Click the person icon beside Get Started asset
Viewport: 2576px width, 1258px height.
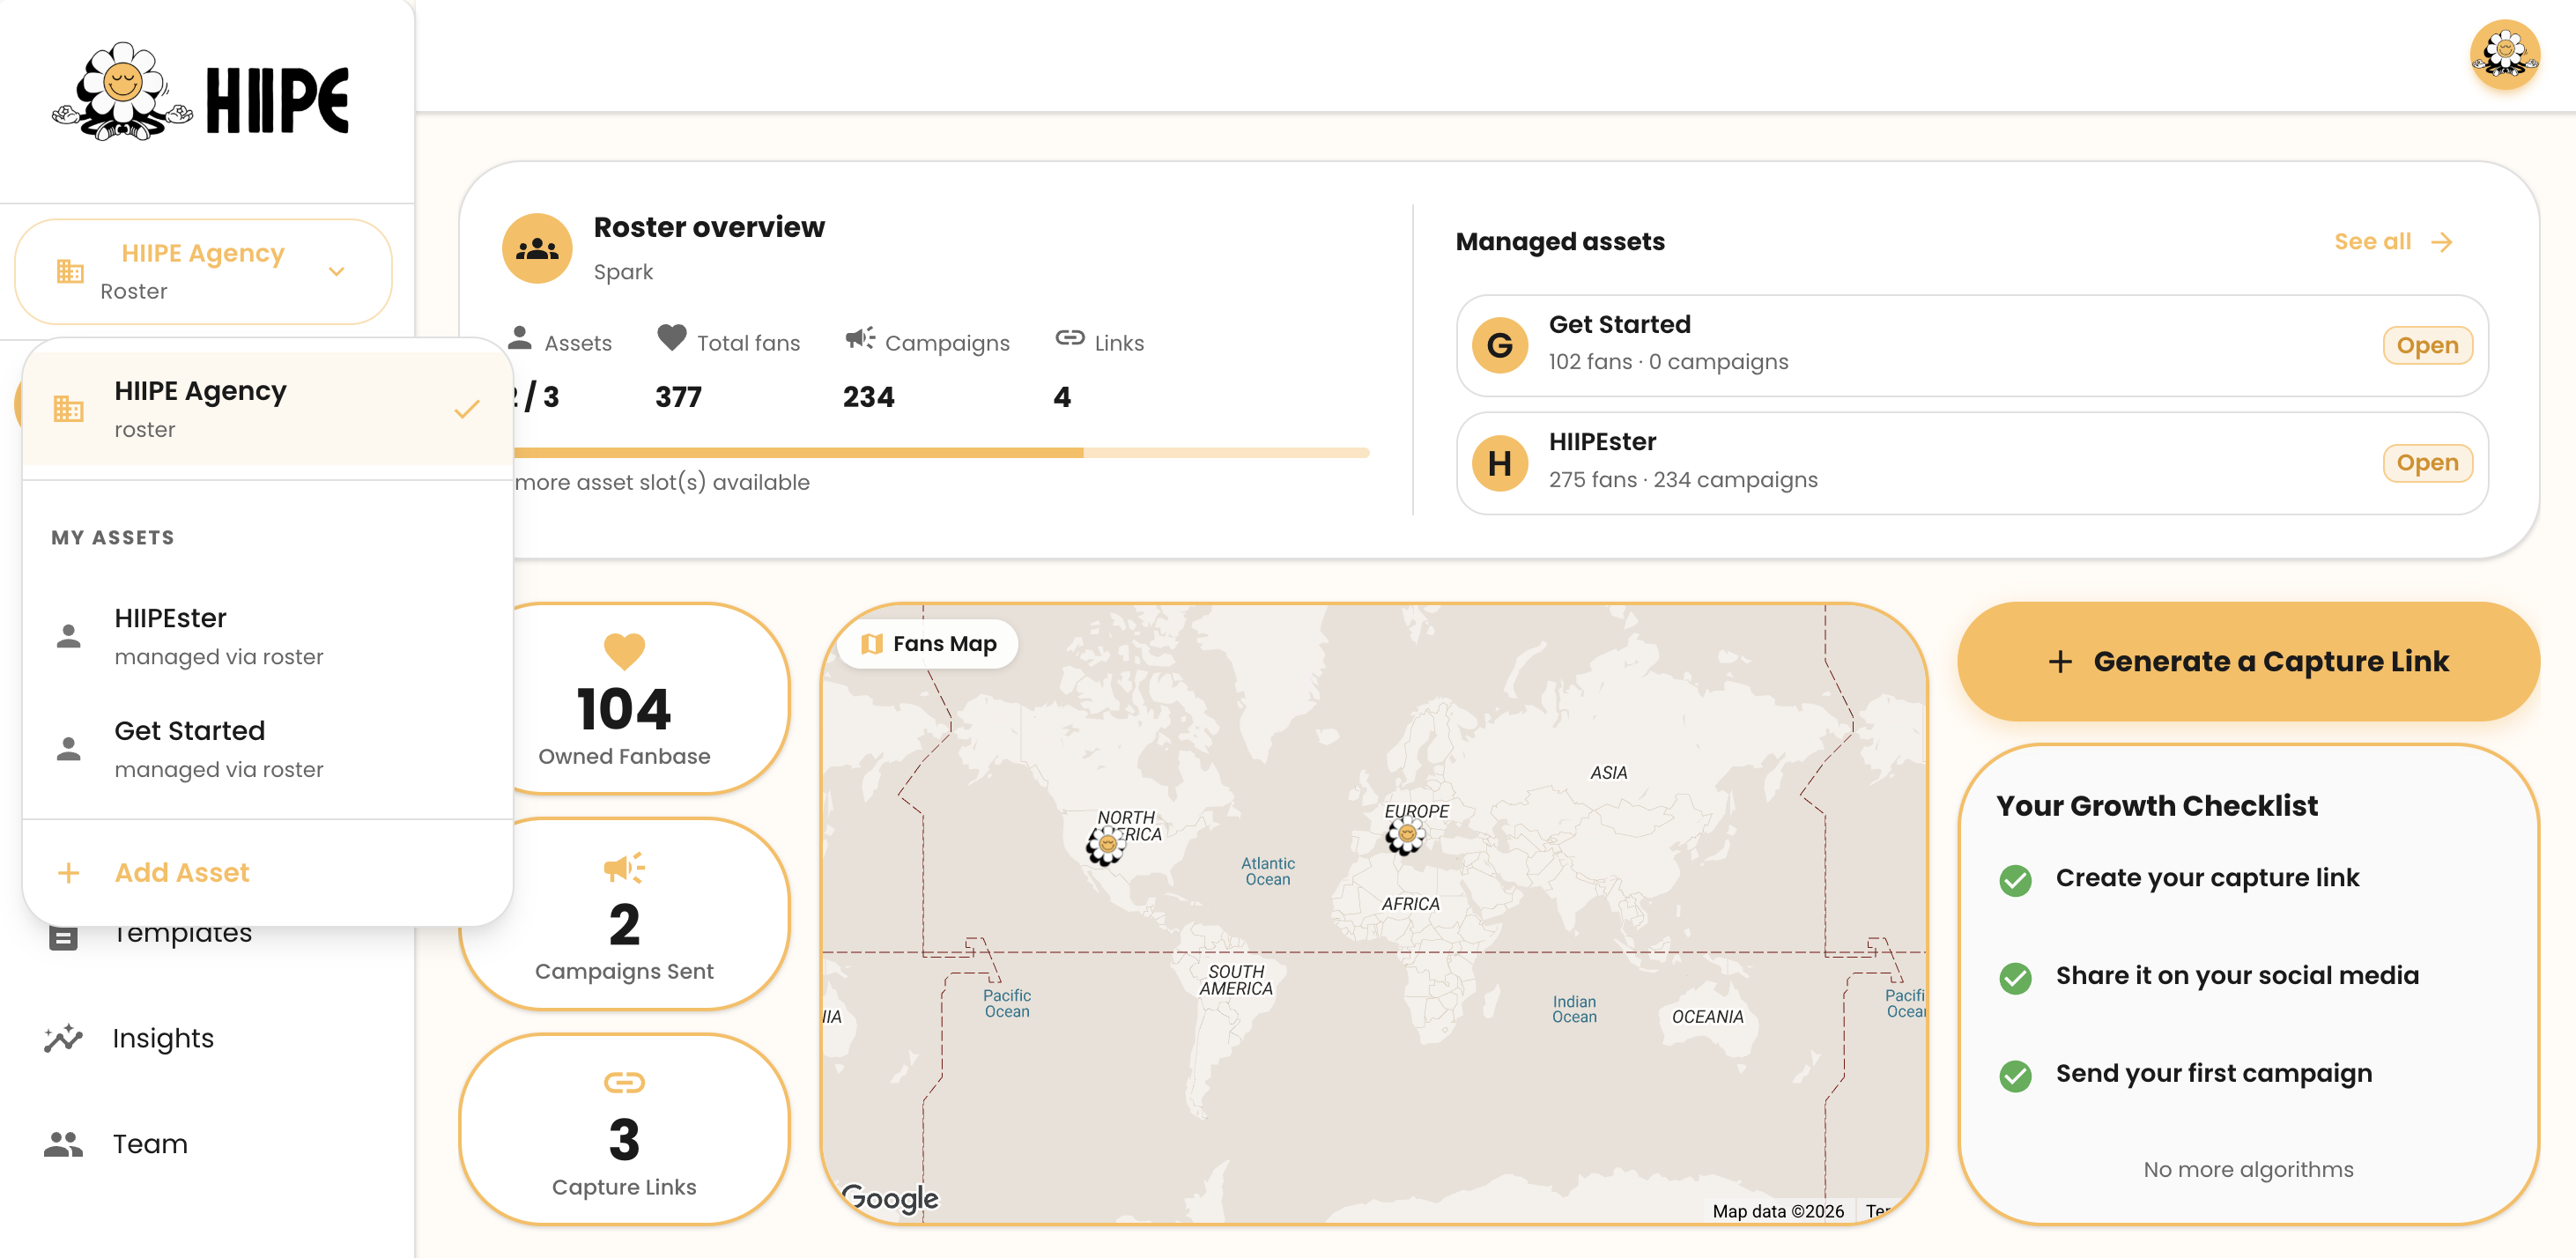(68, 749)
